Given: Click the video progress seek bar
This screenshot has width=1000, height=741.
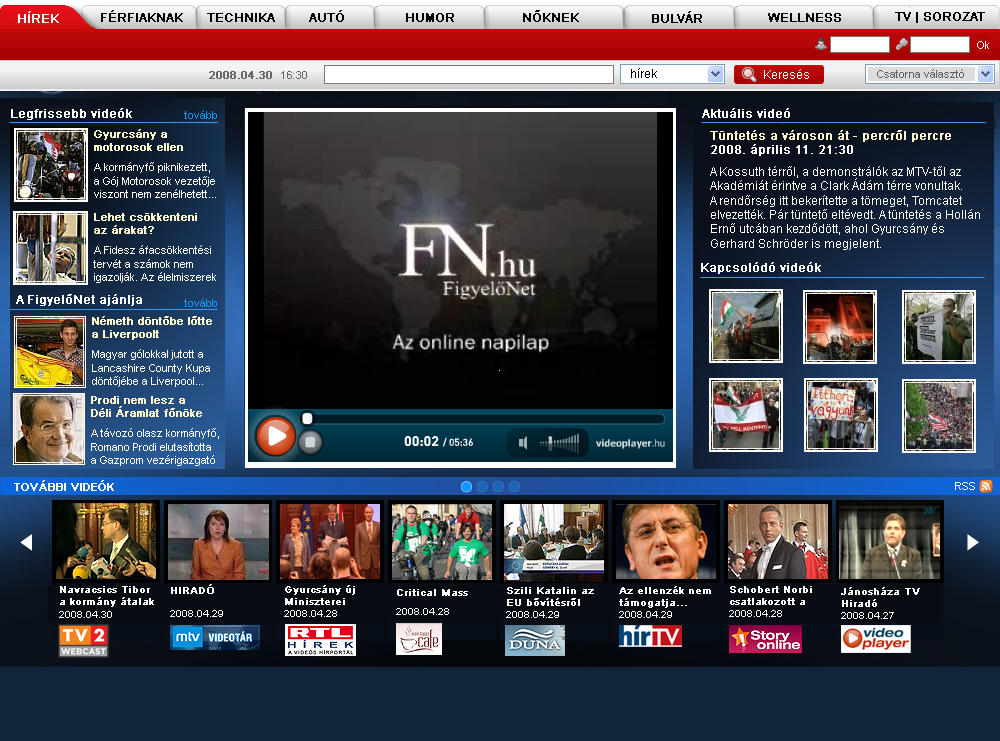Looking at the screenshot, I should [485, 419].
